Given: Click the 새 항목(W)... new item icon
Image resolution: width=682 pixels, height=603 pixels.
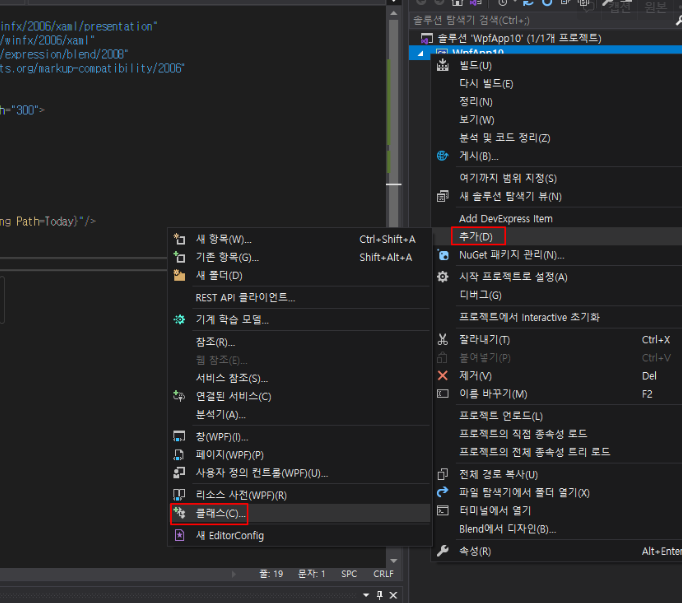Looking at the screenshot, I should 179,239.
